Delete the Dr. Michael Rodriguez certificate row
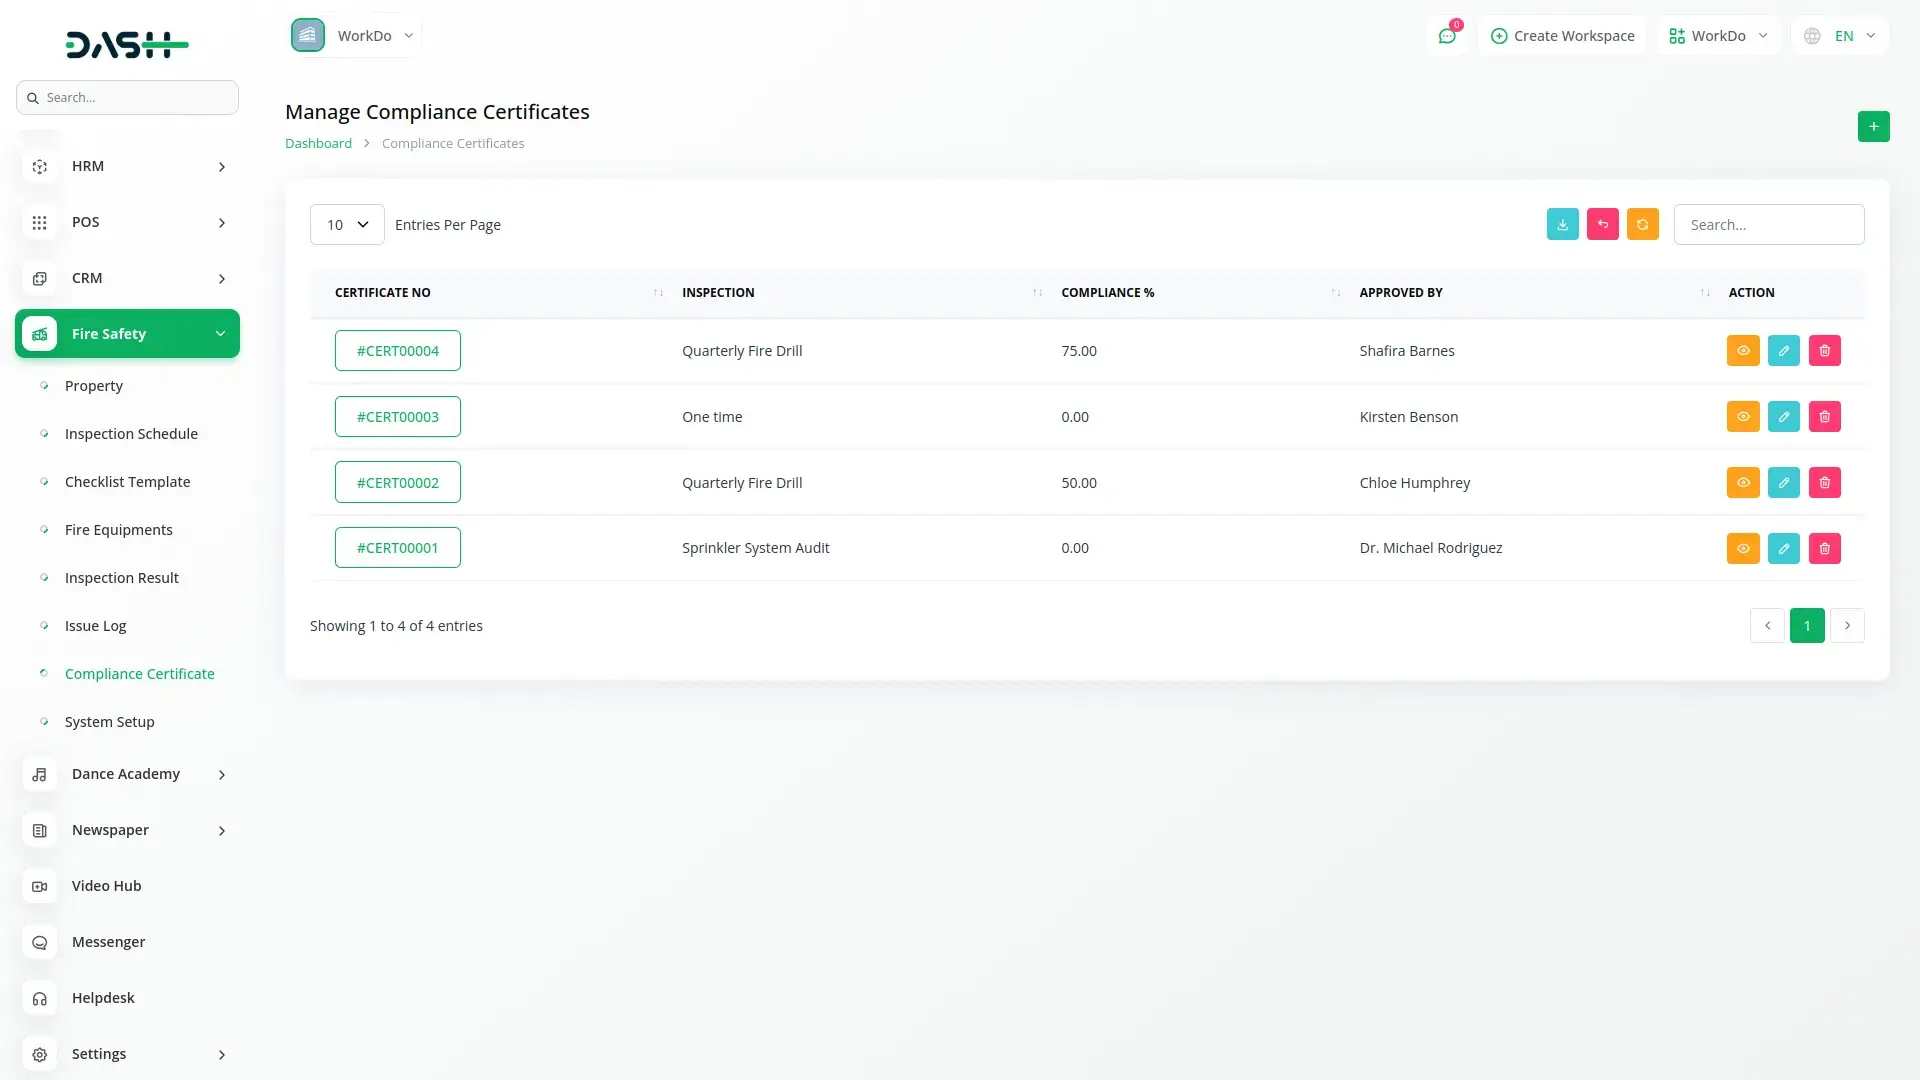The image size is (1920, 1080). pos(1824,548)
